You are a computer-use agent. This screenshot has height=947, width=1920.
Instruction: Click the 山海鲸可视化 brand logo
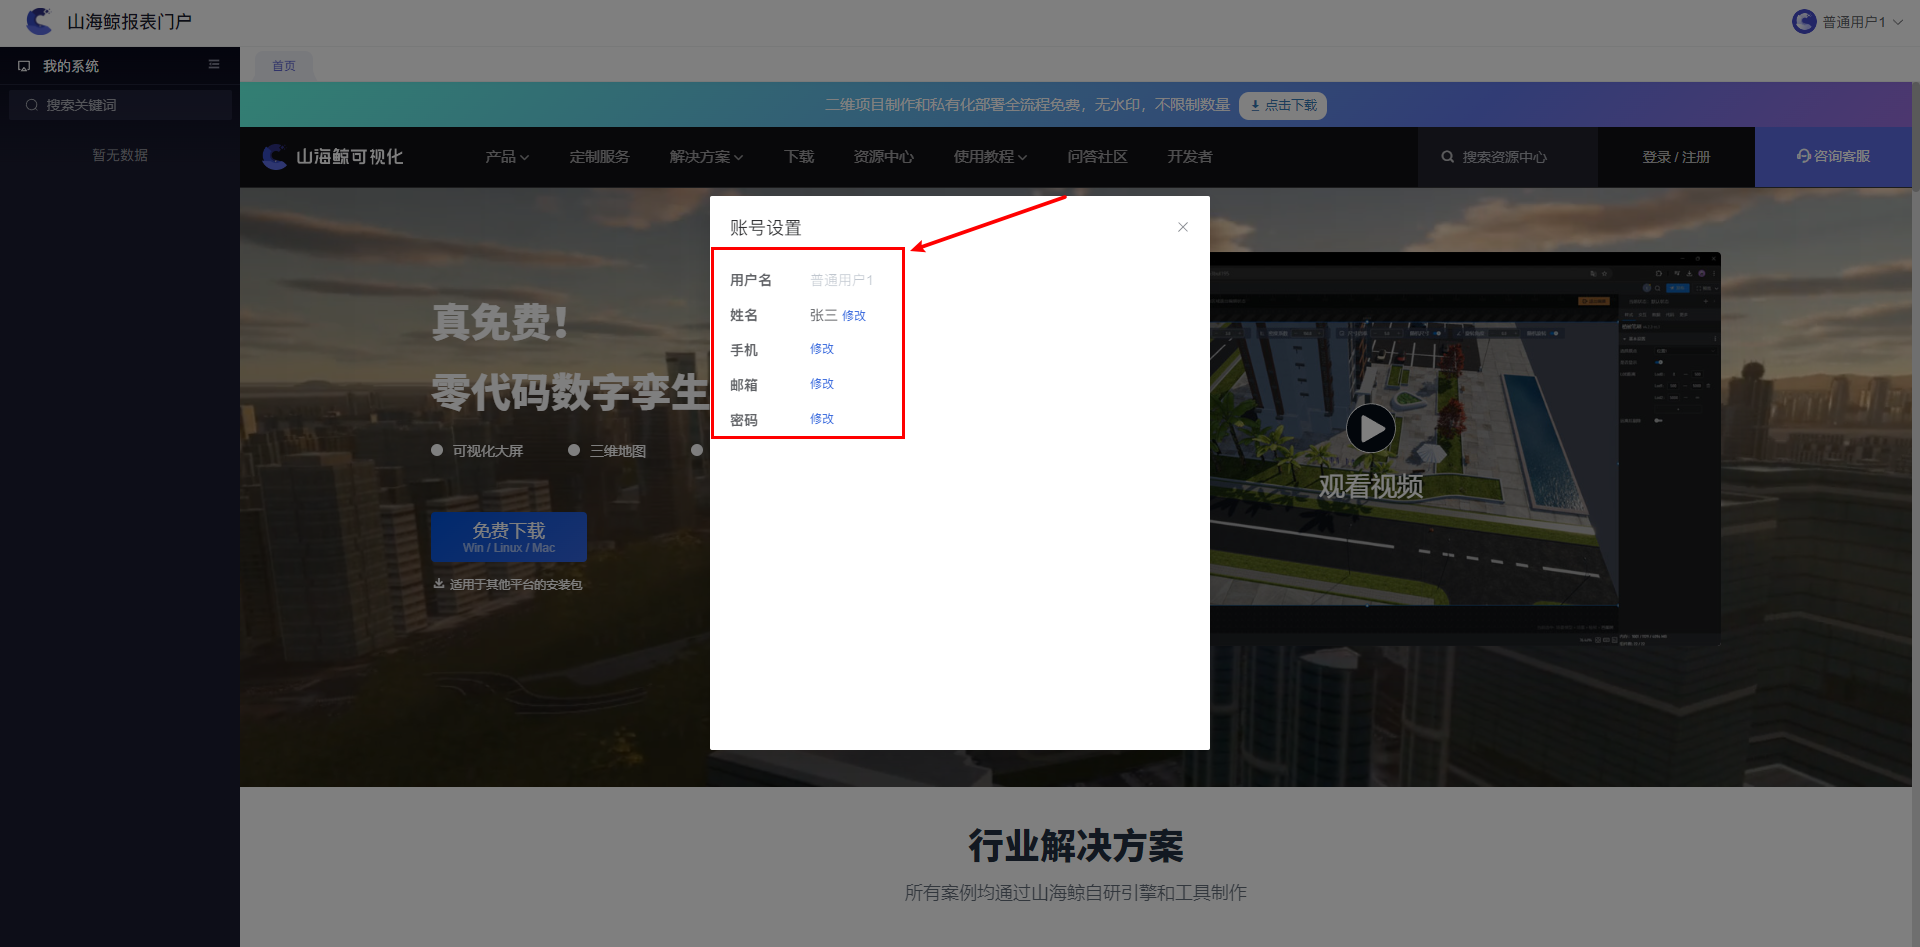pyautogui.click(x=332, y=157)
